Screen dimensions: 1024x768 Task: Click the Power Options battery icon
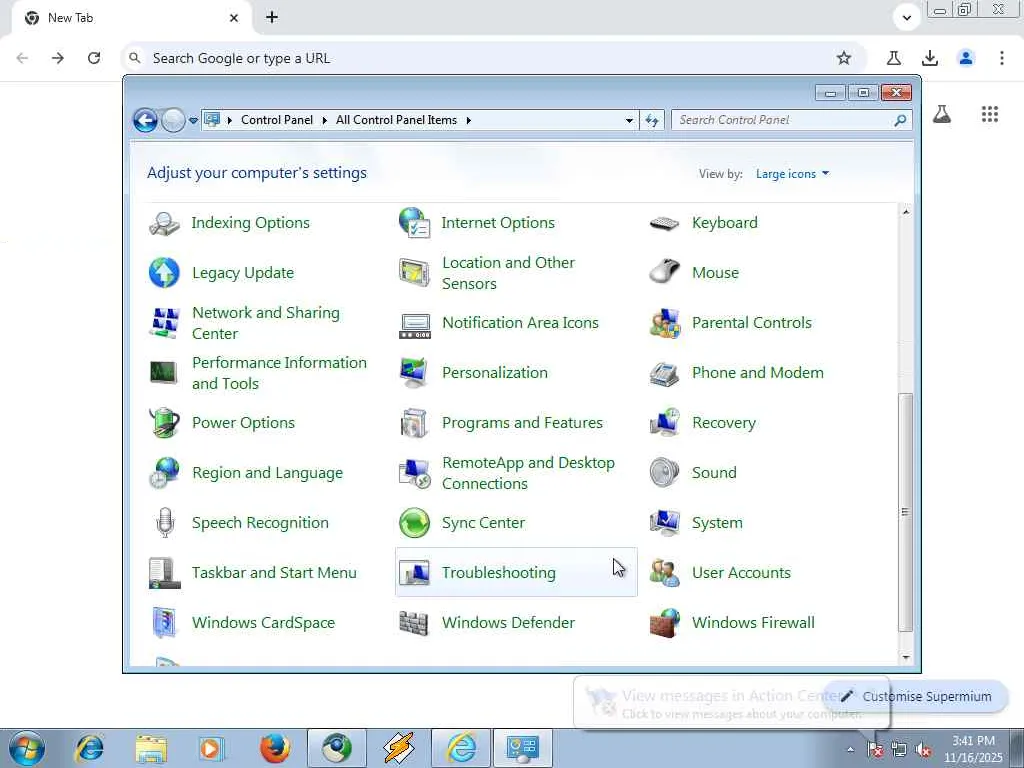tap(164, 423)
